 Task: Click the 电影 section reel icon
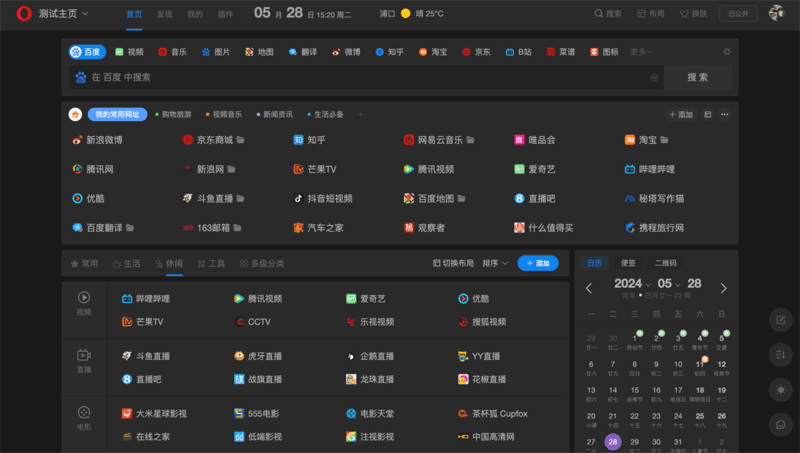click(x=84, y=412)
